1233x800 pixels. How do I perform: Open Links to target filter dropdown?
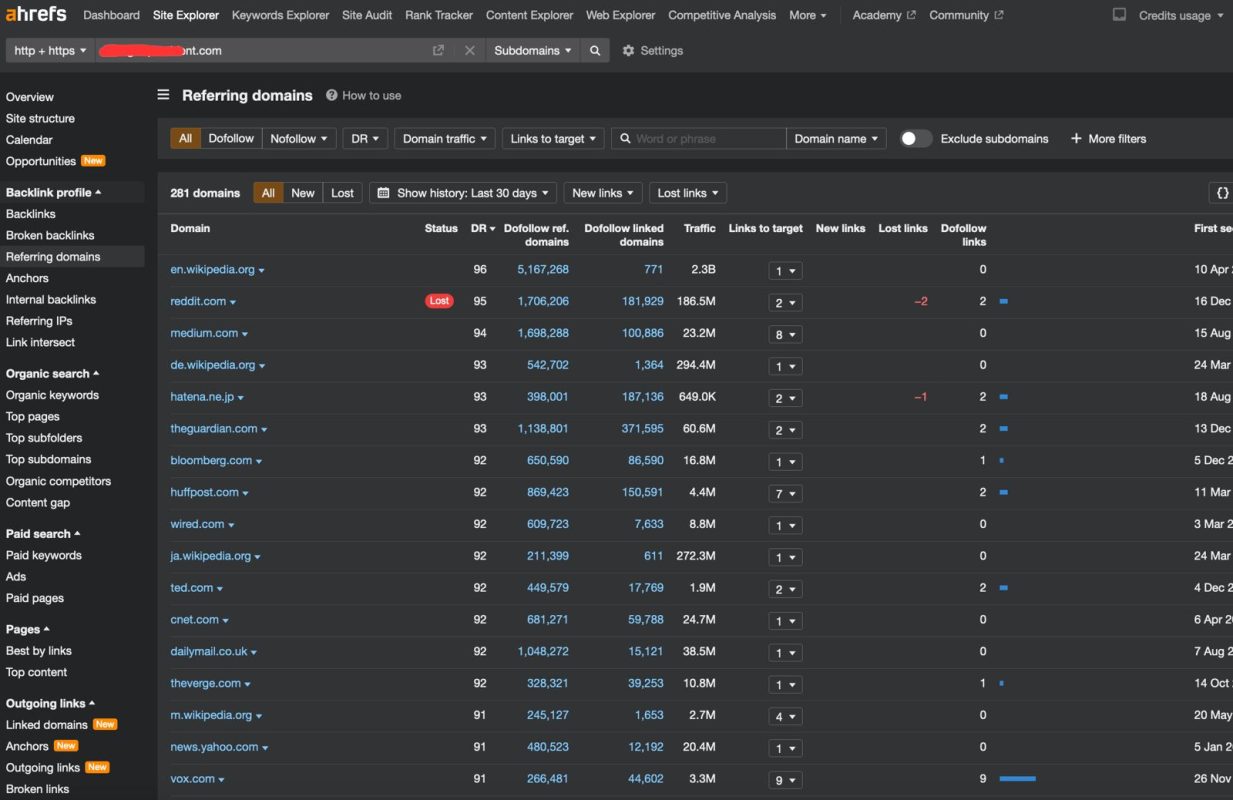pyautogui.click(x=553, y=139)
